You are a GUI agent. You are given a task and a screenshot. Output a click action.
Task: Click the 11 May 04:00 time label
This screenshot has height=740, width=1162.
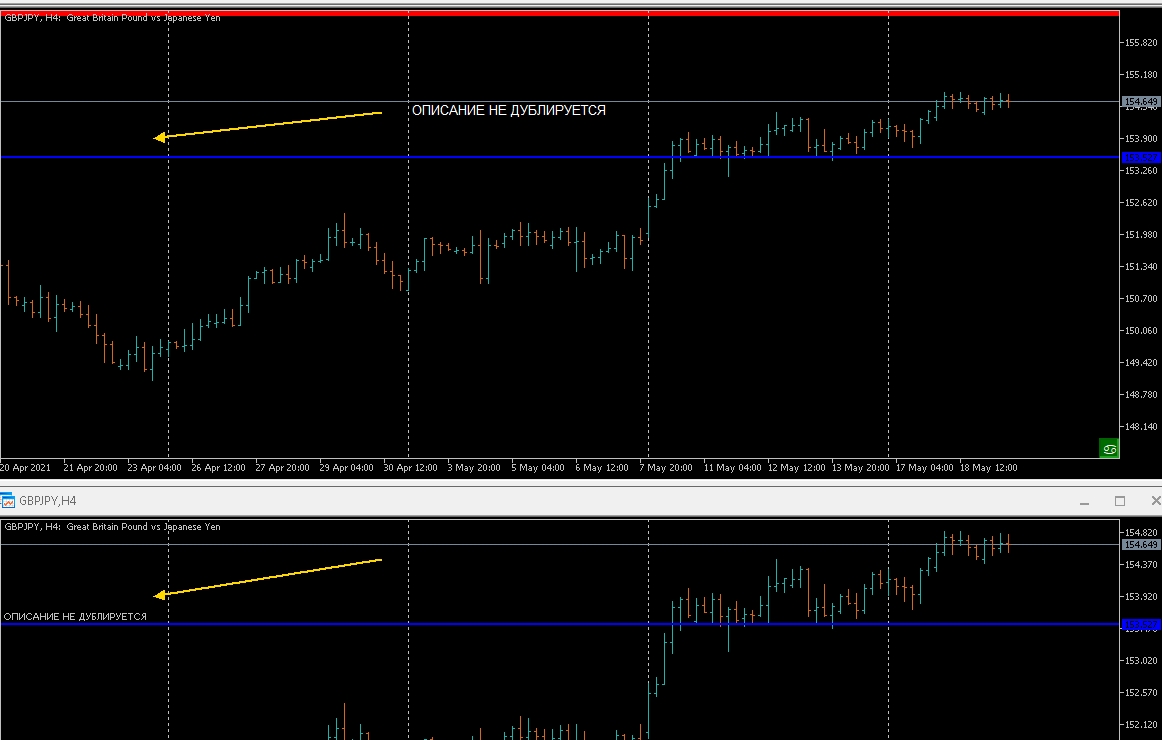click(x=732, y=467)
